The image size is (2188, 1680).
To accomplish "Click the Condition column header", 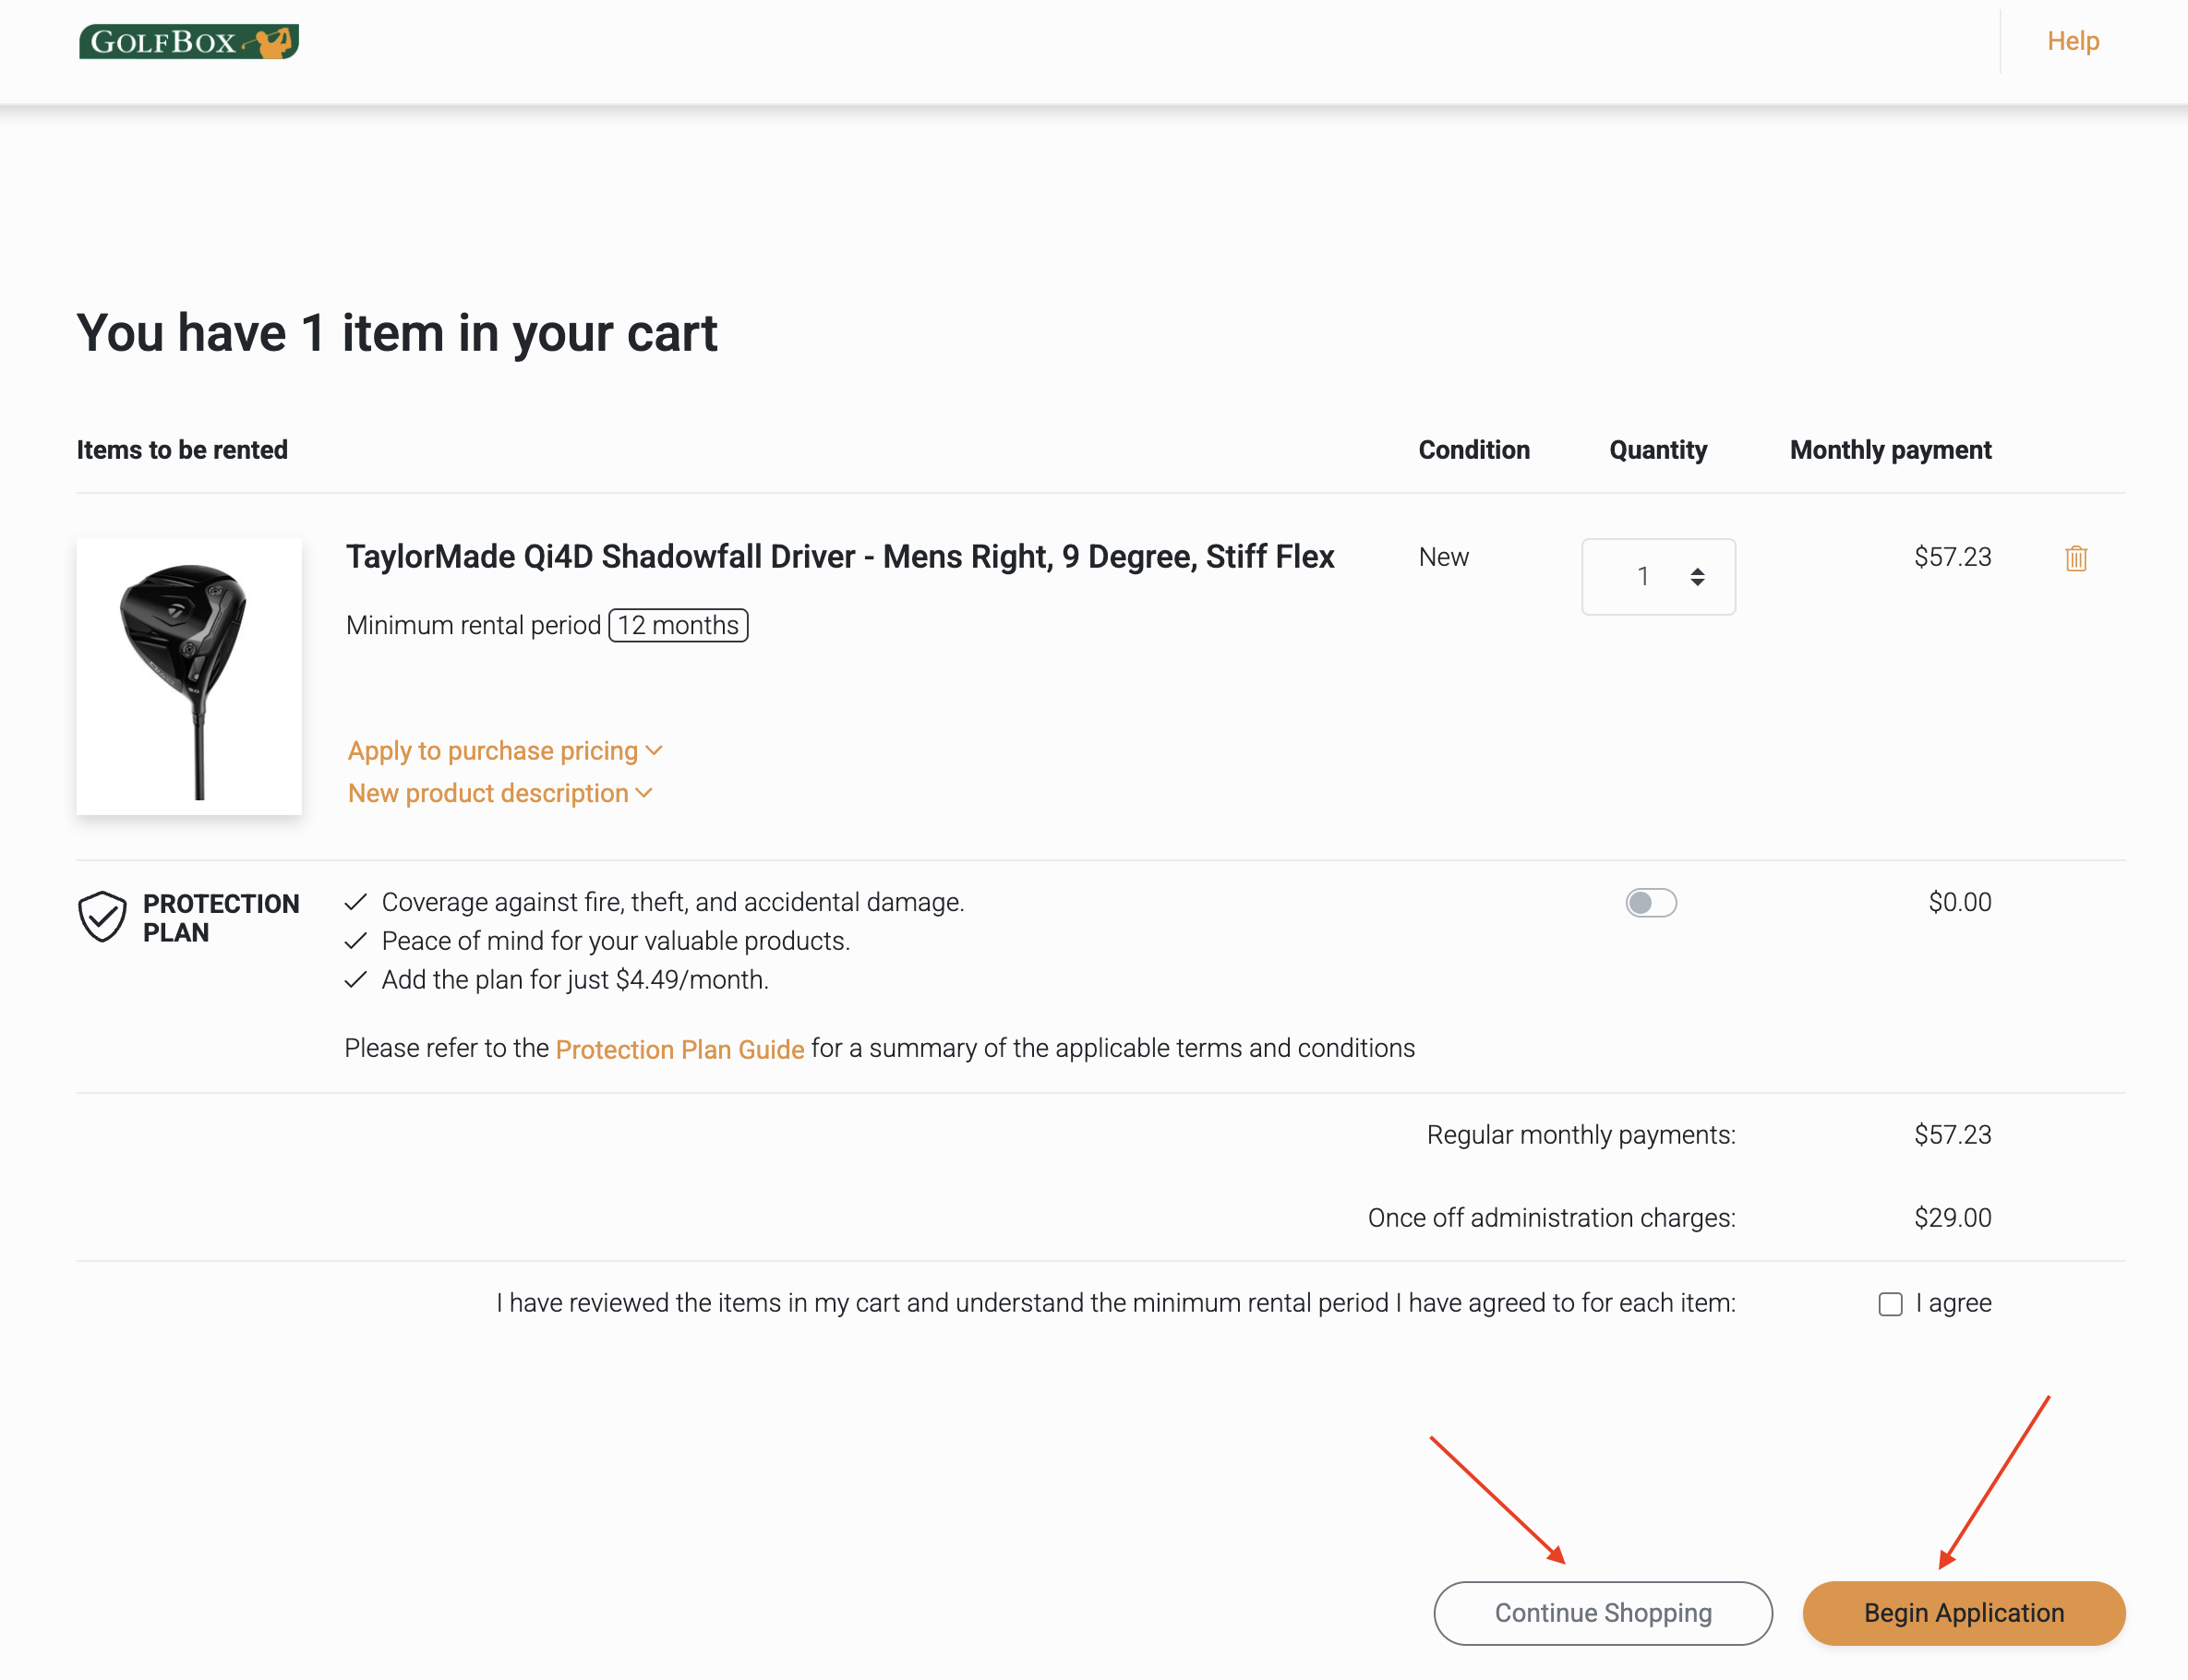I will point(1474,450).
